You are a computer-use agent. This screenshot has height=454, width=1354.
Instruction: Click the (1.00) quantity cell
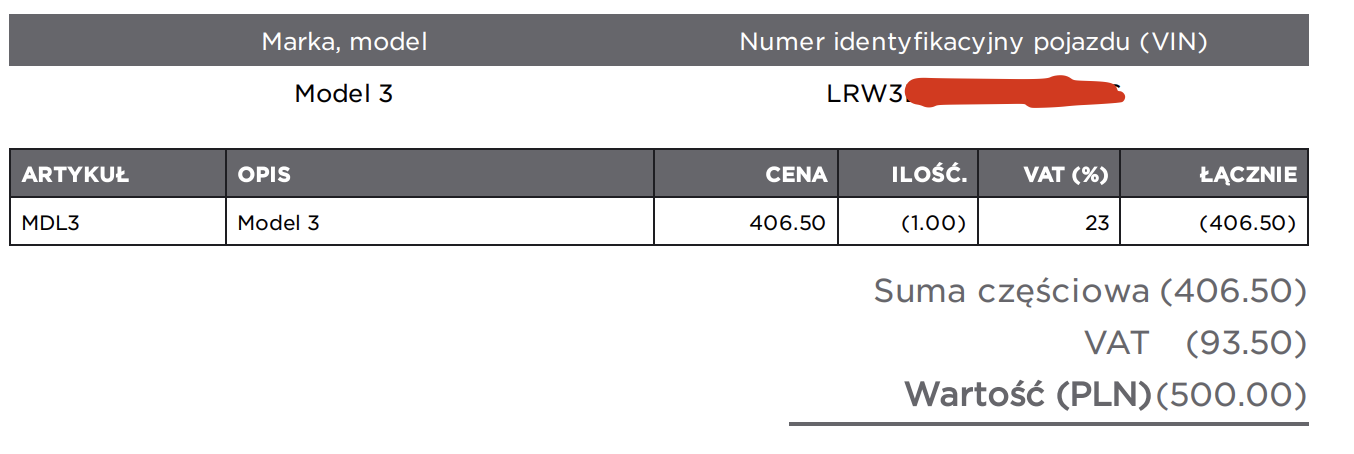tap(908, 222)
